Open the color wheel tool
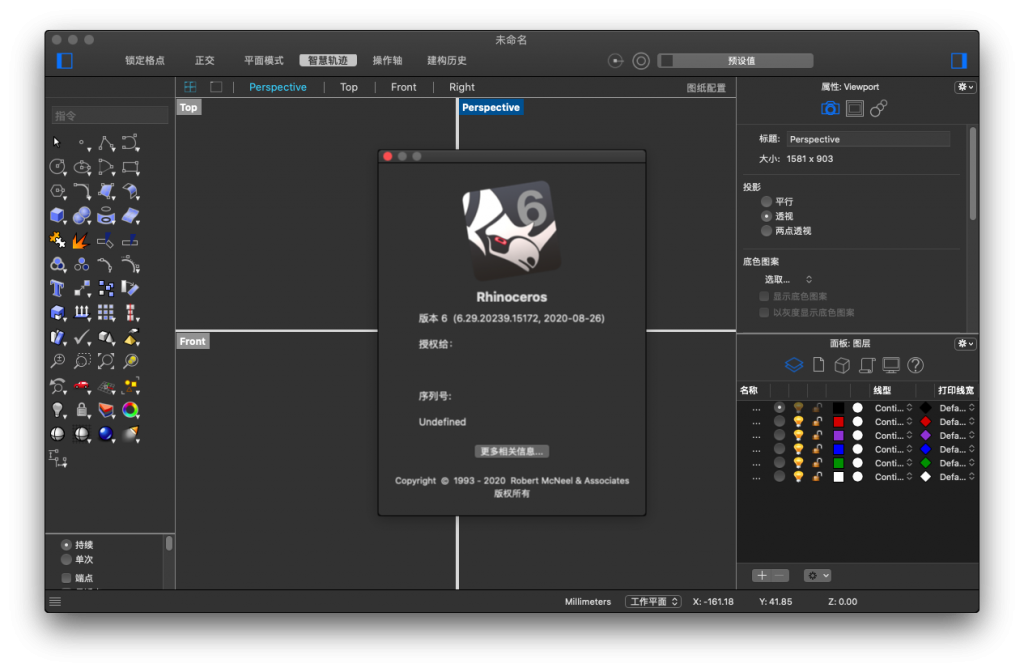Image resolution: width=1024 pixels, height=672 pixels. pyautogui.click(x=131, y=409)
